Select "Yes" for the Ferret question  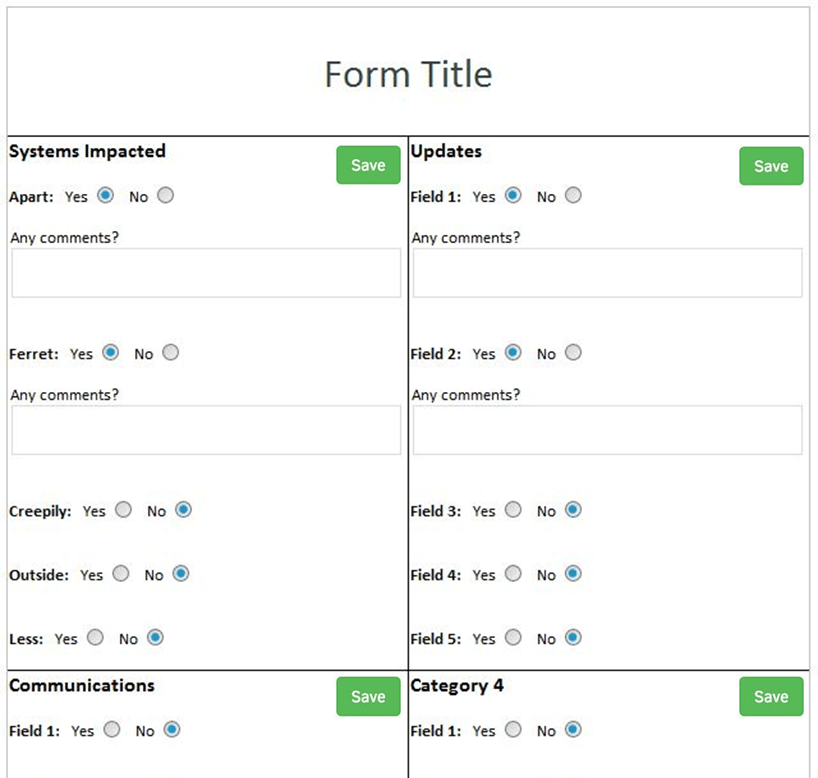coord(110,352)
